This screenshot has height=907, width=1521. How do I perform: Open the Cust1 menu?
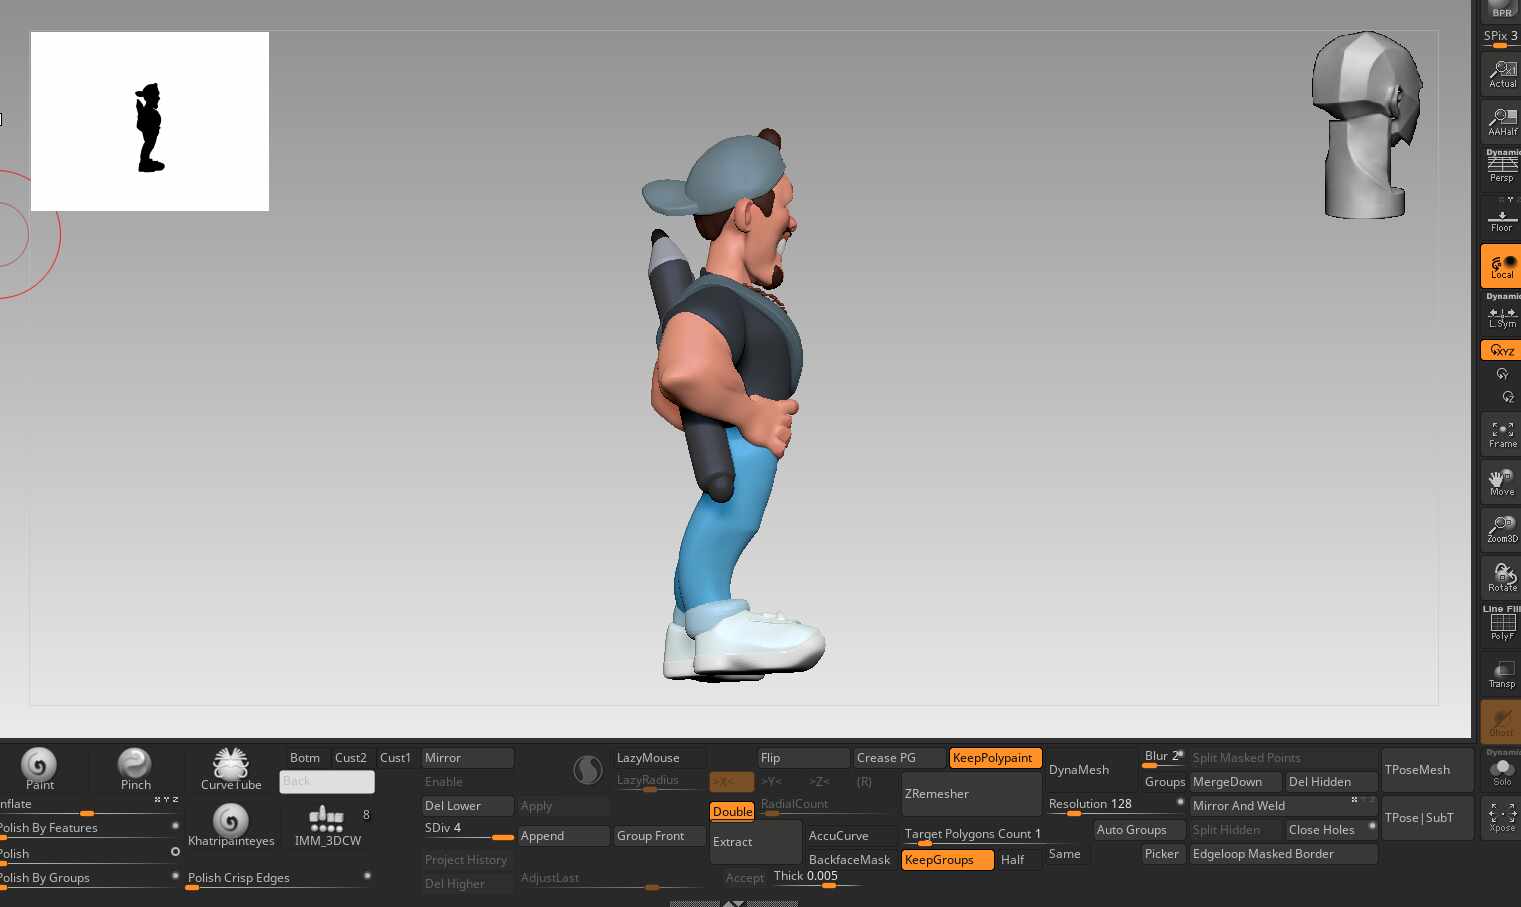tap(396, 758)
